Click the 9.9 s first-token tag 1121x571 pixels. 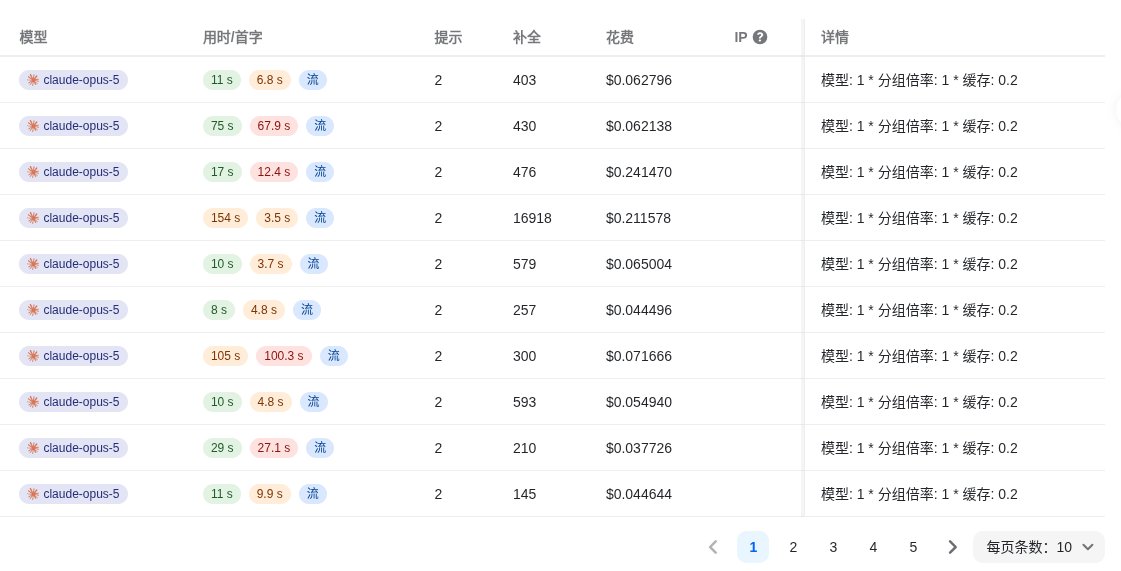(x=270, y=494)
